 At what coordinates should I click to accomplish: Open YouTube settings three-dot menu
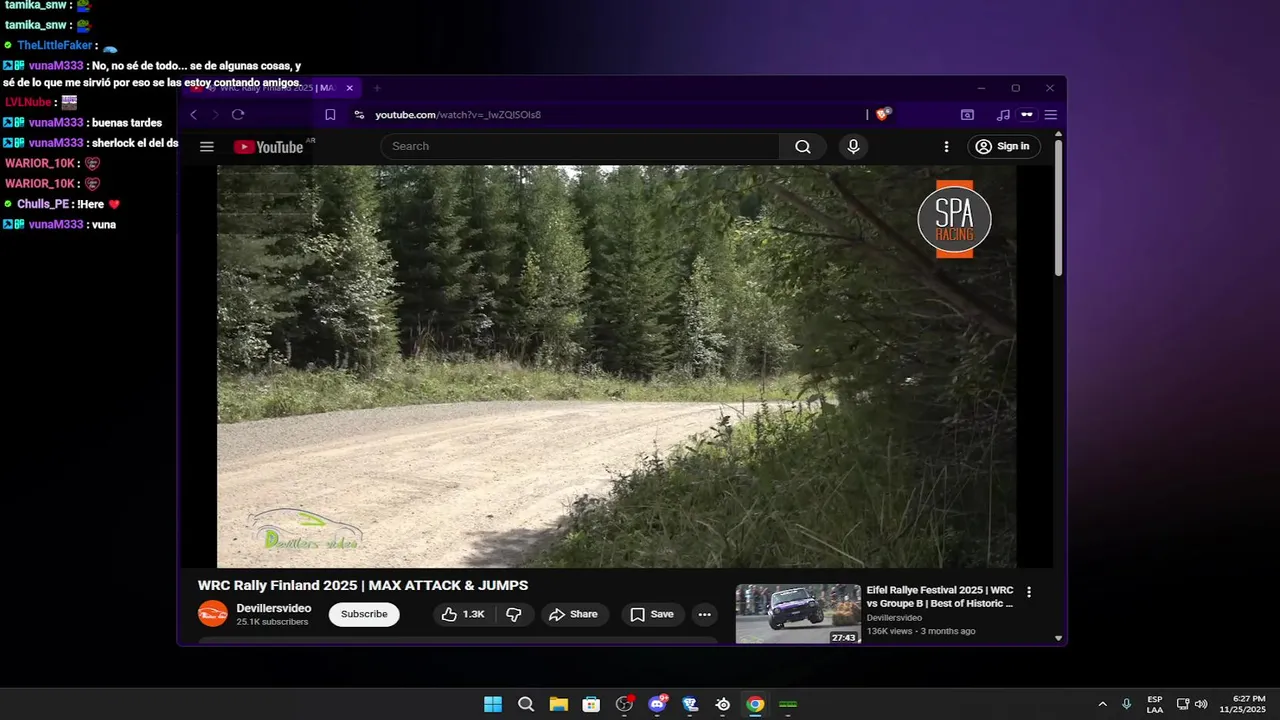946,147
